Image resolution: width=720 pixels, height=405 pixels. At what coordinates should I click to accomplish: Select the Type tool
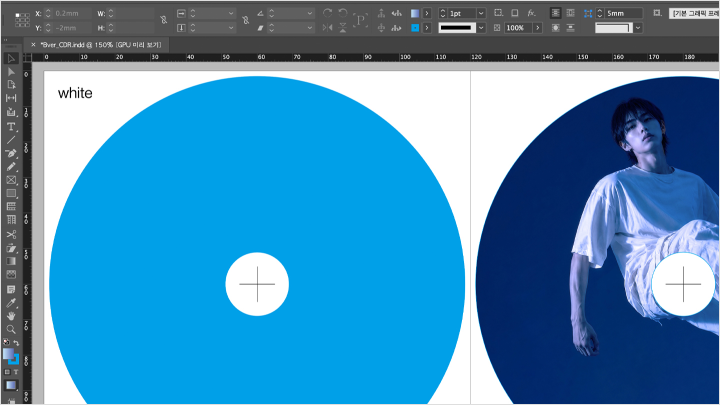tap(11, 127)
